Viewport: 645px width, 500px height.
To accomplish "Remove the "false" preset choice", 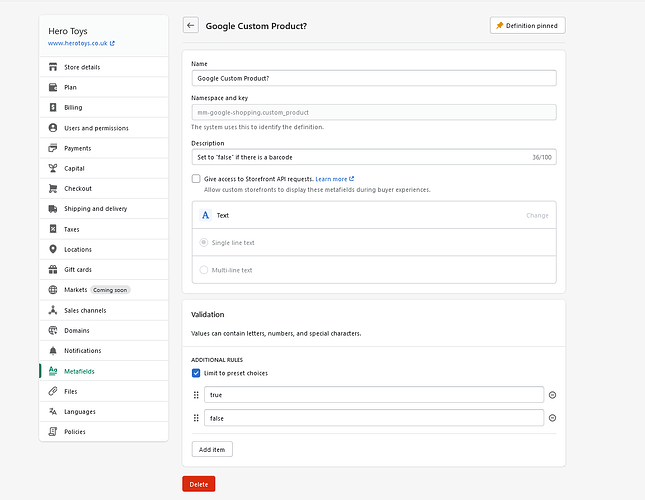I will [552, 418].
